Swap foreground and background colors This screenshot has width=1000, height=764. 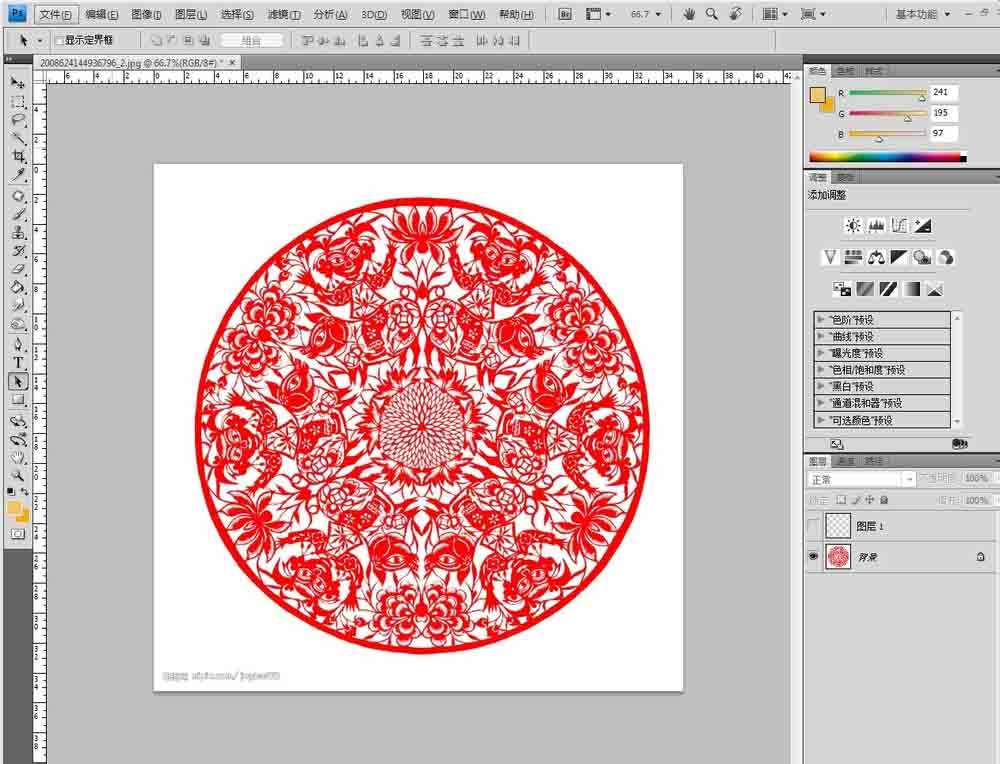[25, 492]
